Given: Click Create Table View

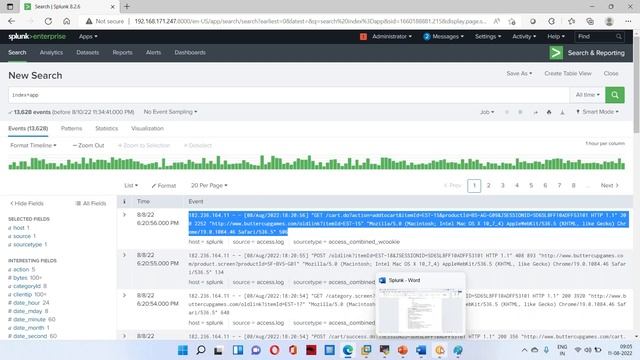Looking at the screenshot, I should click(568, 73).
